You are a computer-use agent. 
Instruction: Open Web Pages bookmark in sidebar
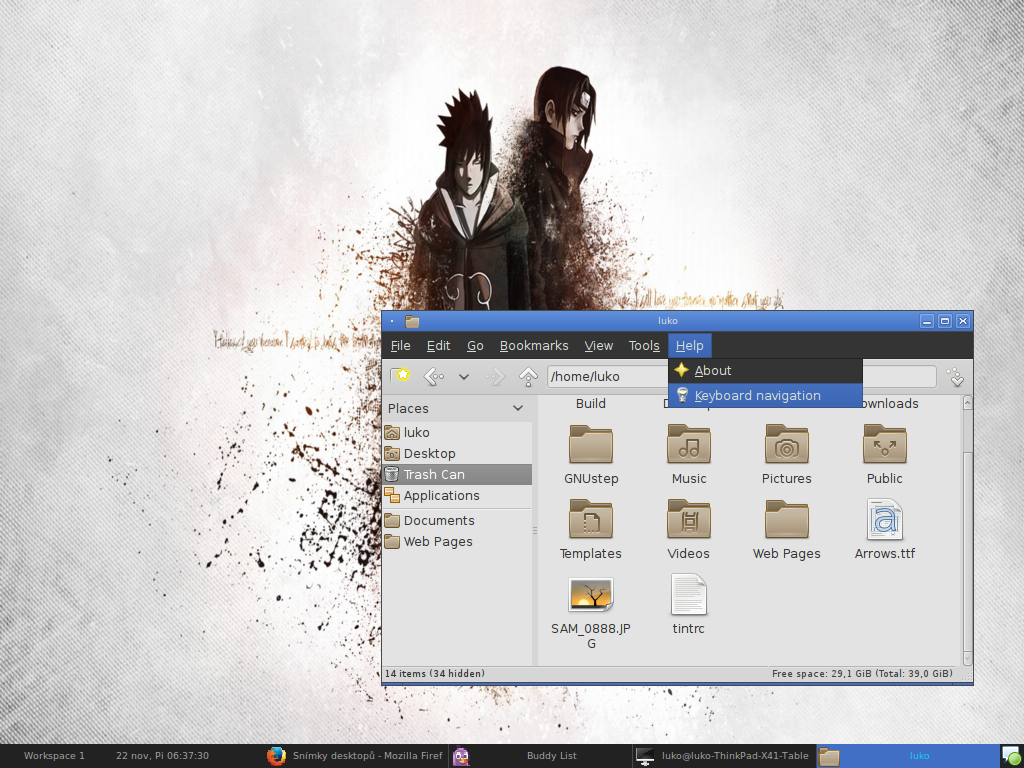click(x=457, y=541)
